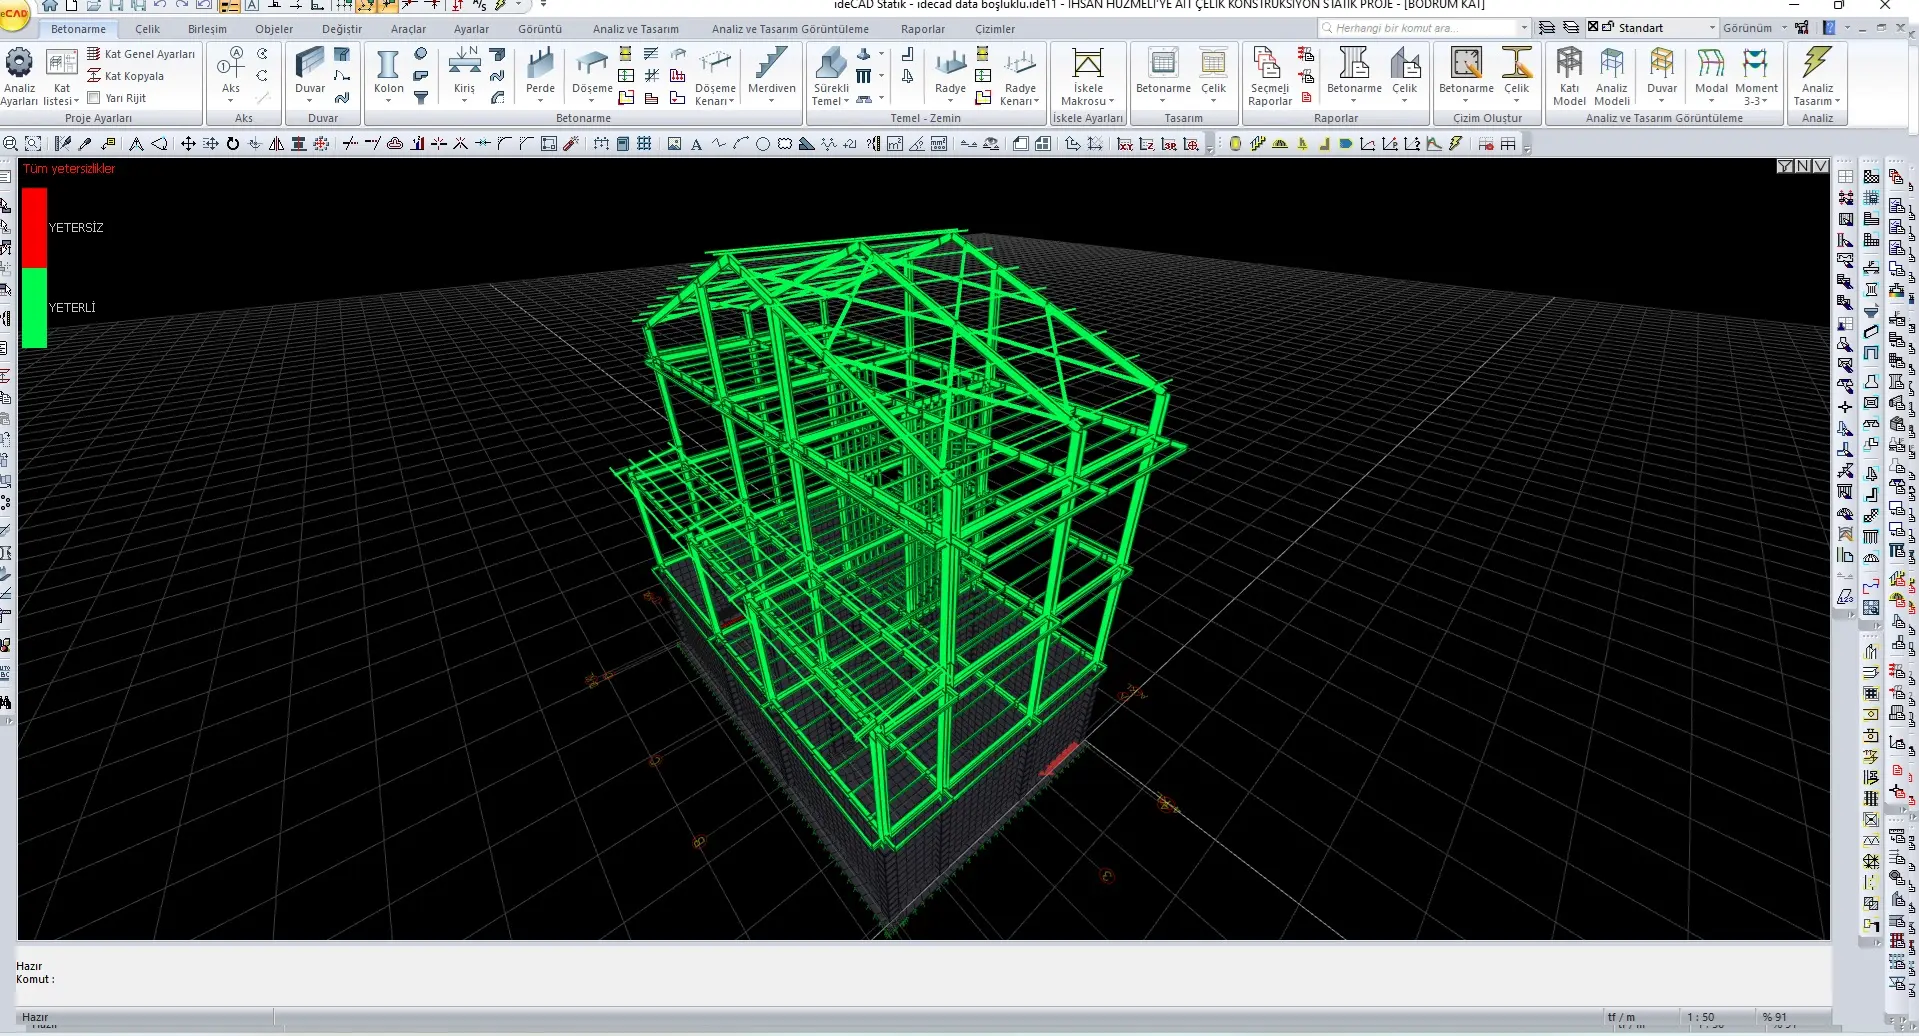The height and width of the screenshot is (1036, 1919).
Task: Select the Kolon tool
Action: click(388, 68)
